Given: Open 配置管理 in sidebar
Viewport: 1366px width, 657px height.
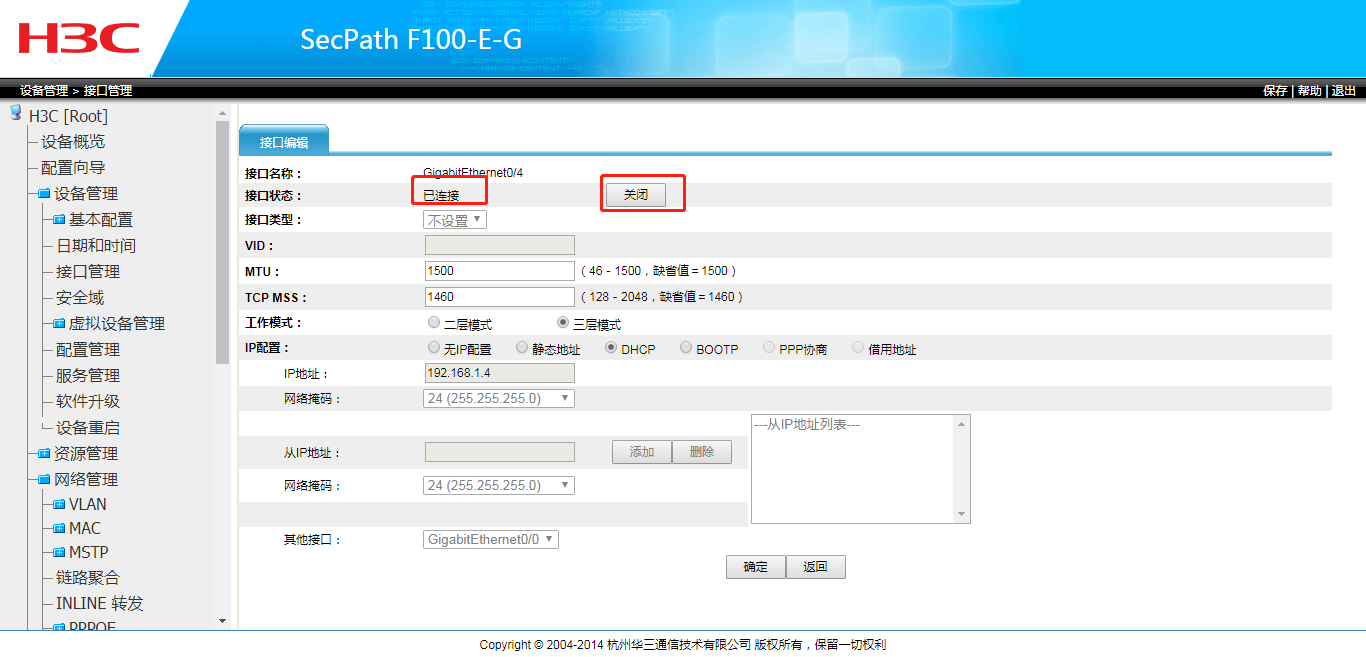Looking at the screenshot, I should 88,350.
